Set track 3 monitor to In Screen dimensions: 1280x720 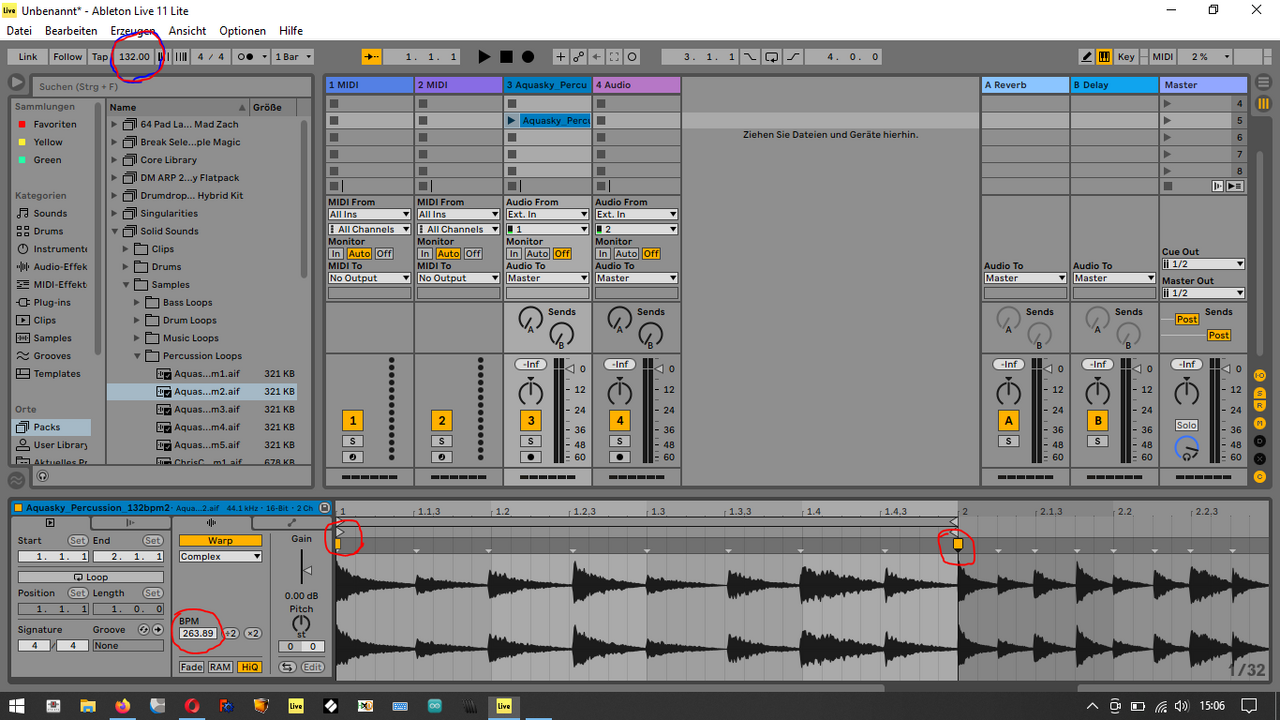pyautogui.click(x=513, y=254)
